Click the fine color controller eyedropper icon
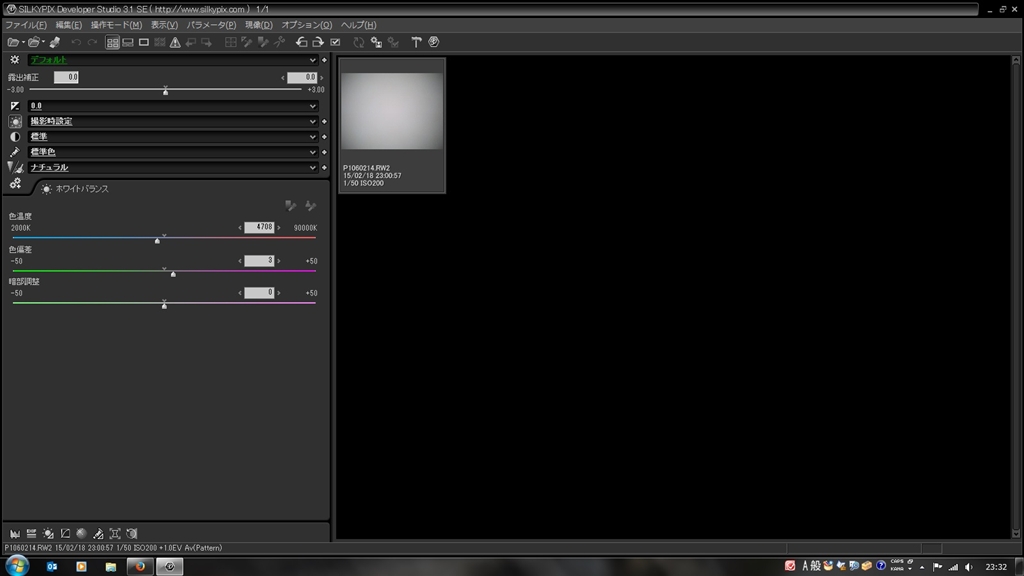1024x576 pixels. click(98, 534)
